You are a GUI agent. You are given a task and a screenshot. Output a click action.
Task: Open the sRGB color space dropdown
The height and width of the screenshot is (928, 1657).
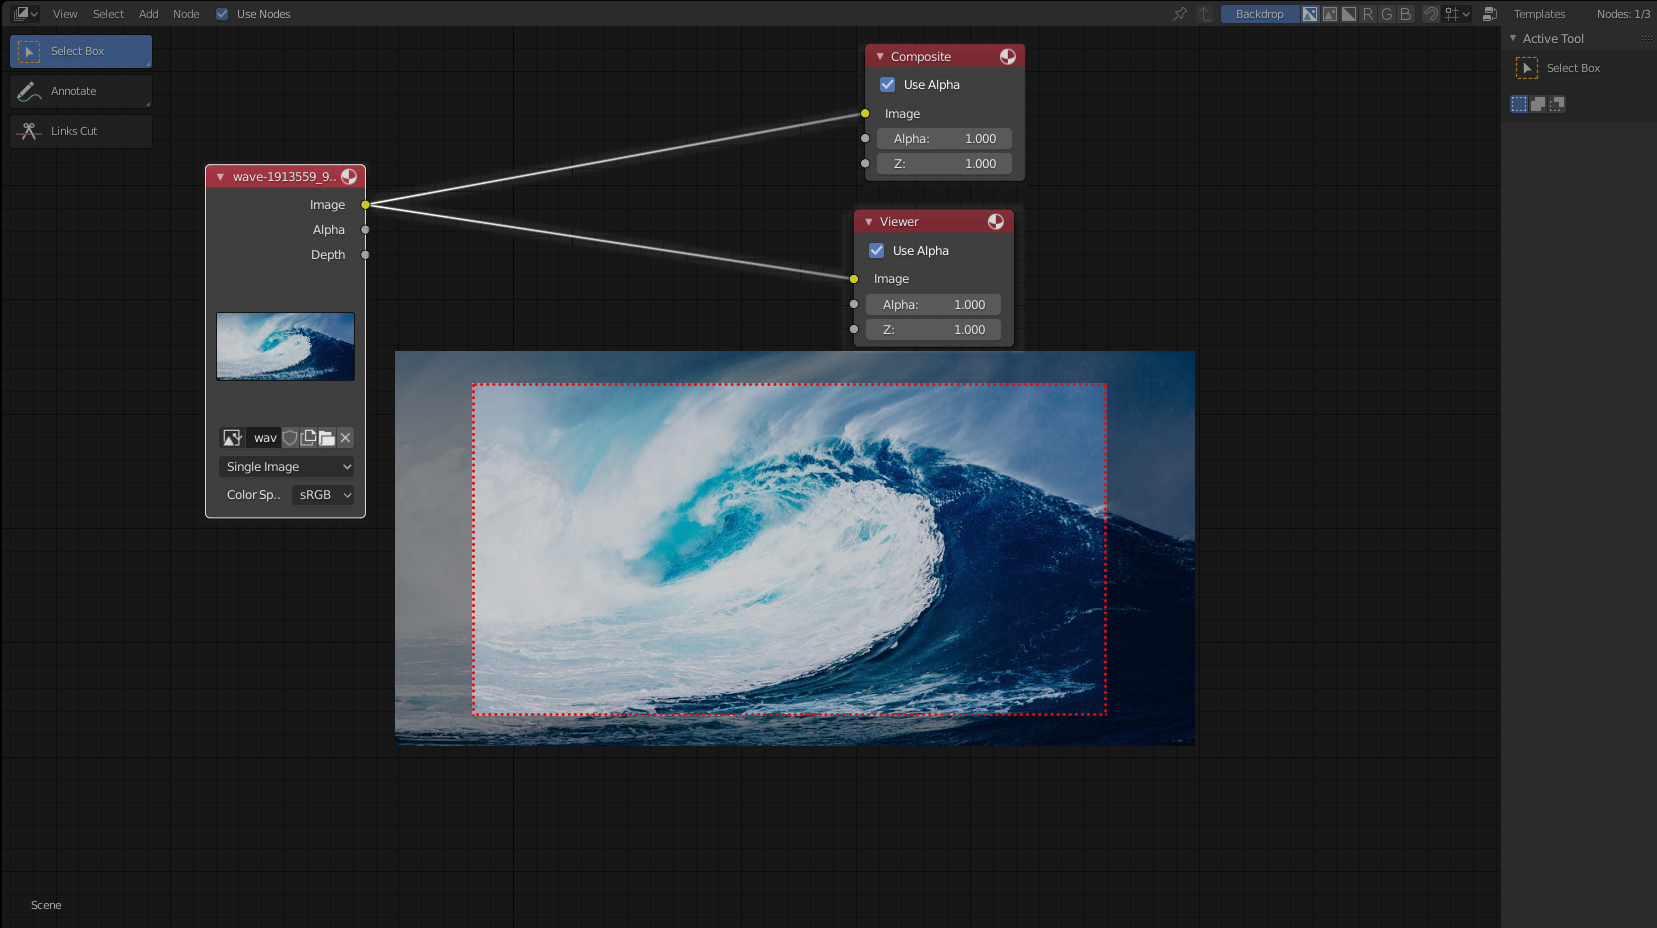(x=323, y=495)
